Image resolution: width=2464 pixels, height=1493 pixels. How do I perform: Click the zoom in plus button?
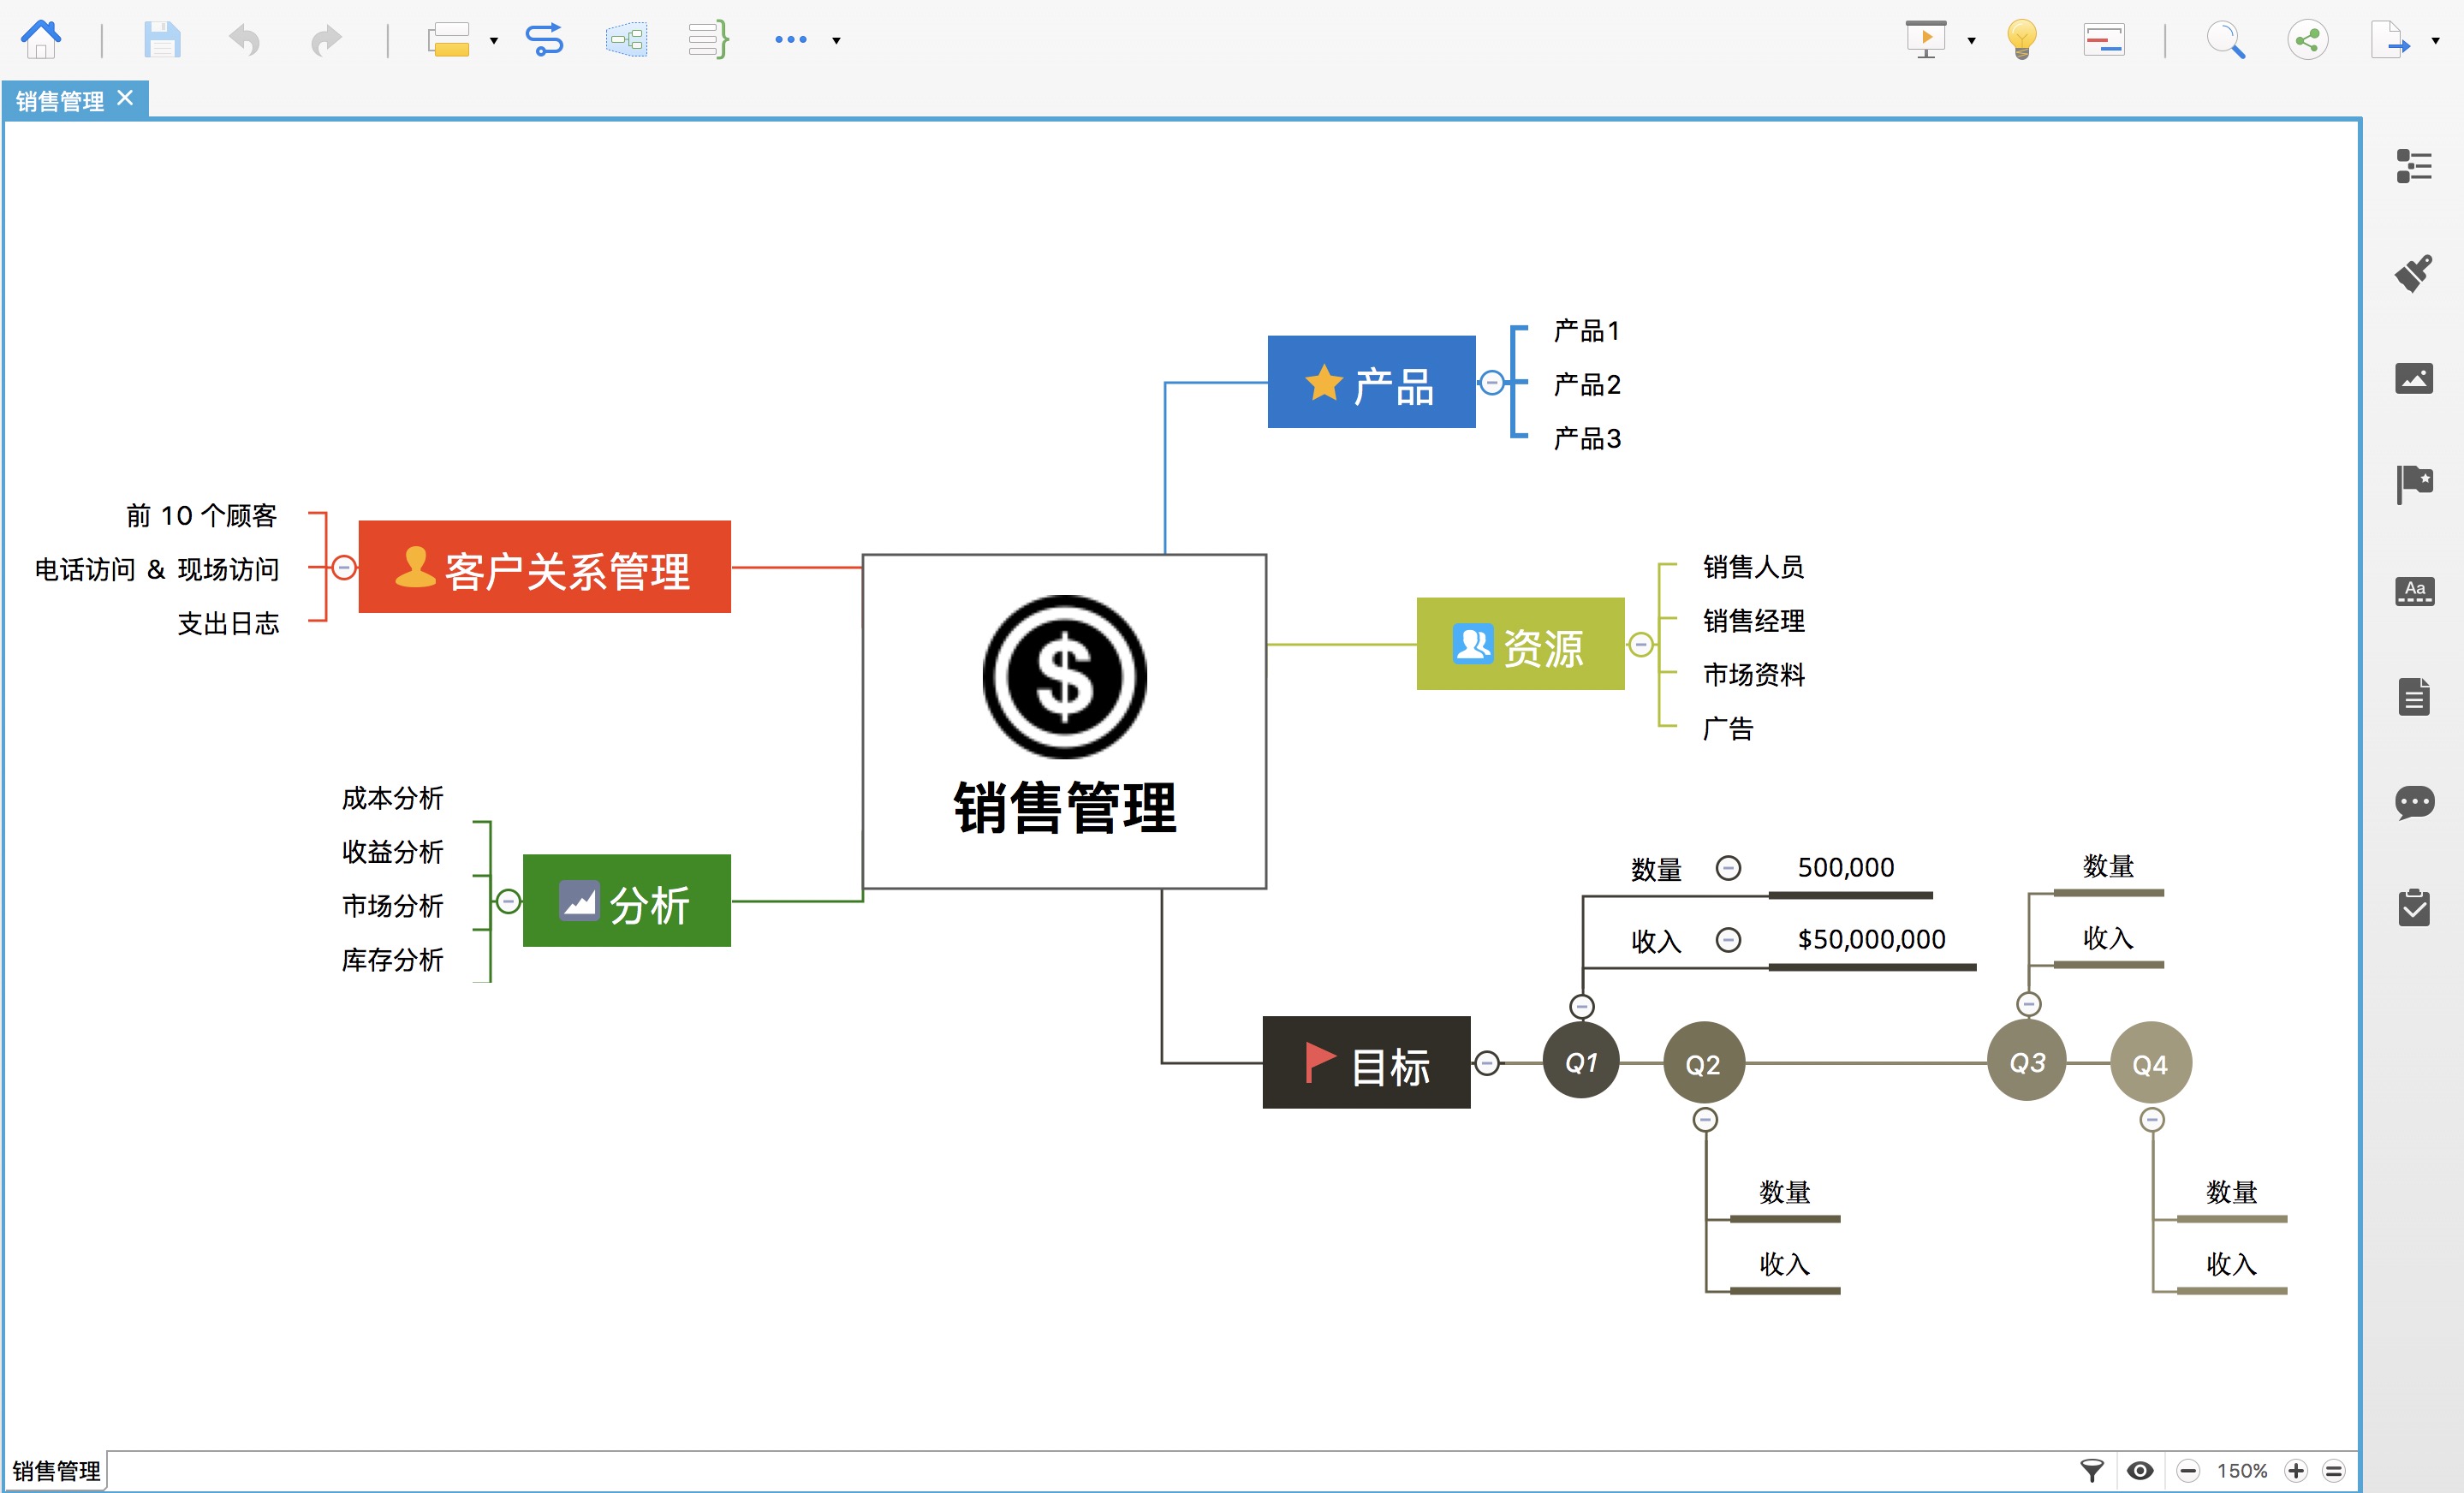coord(2296,1470)
